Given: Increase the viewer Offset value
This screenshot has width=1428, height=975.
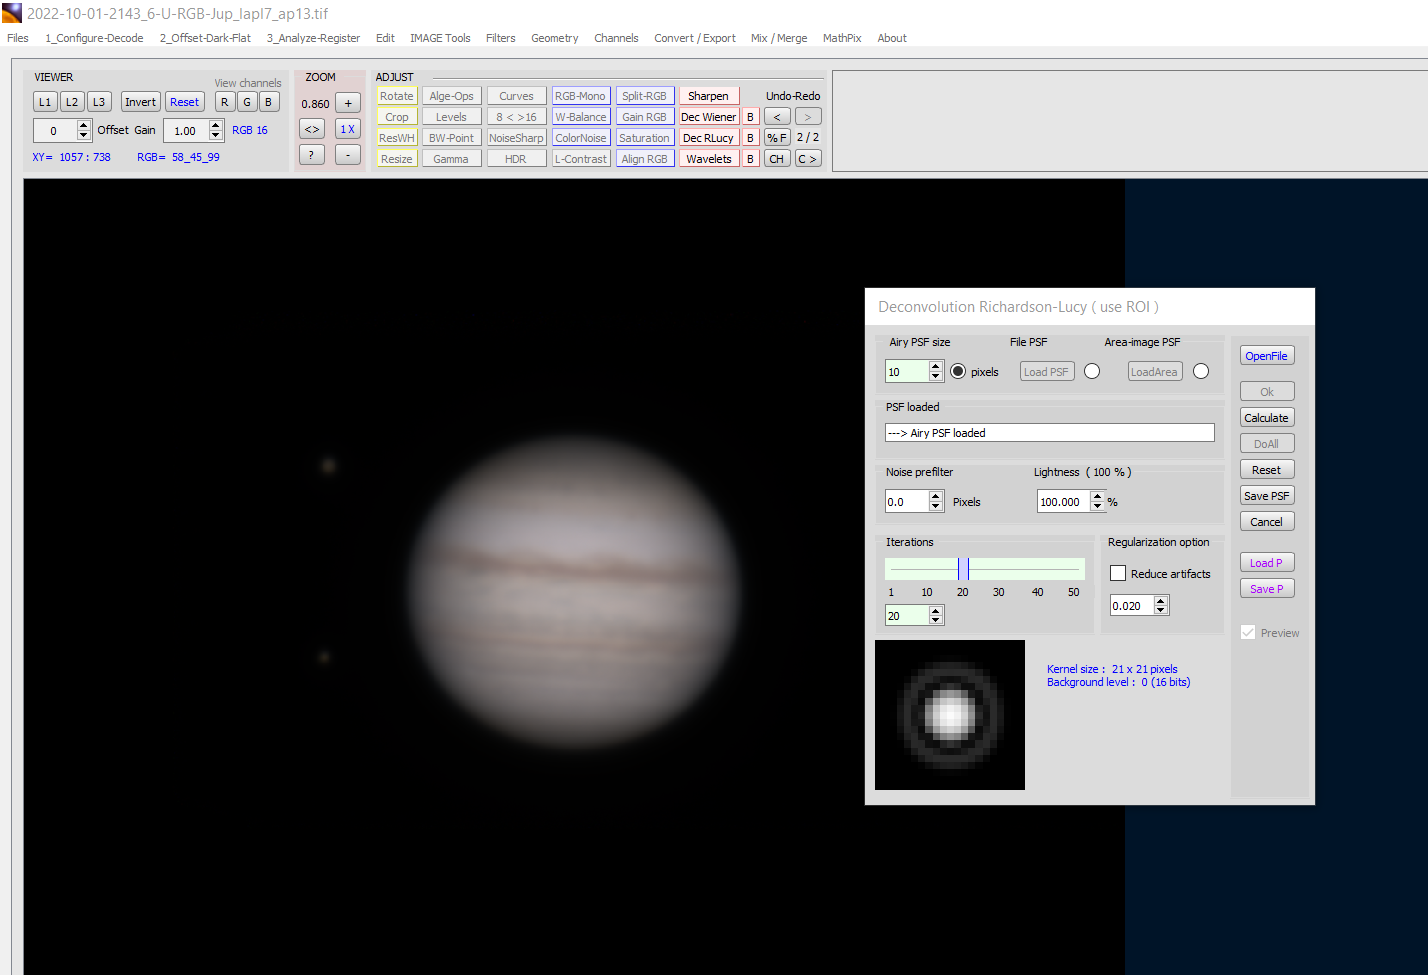Looking at the screenshot, I should [x=84, y=125].
